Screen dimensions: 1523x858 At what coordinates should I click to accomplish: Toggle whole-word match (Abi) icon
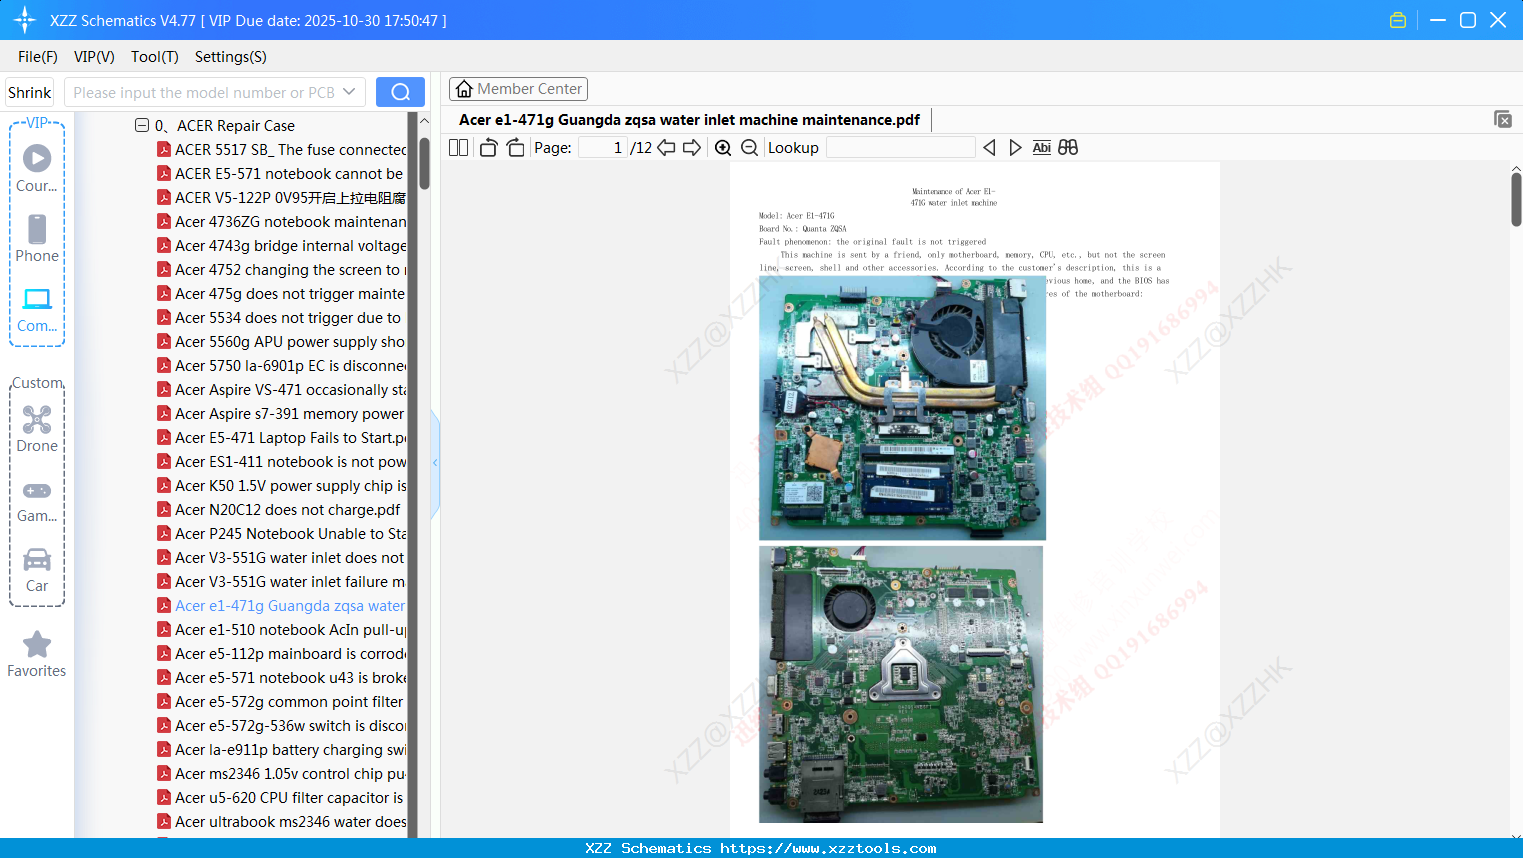pos(1041,148)
